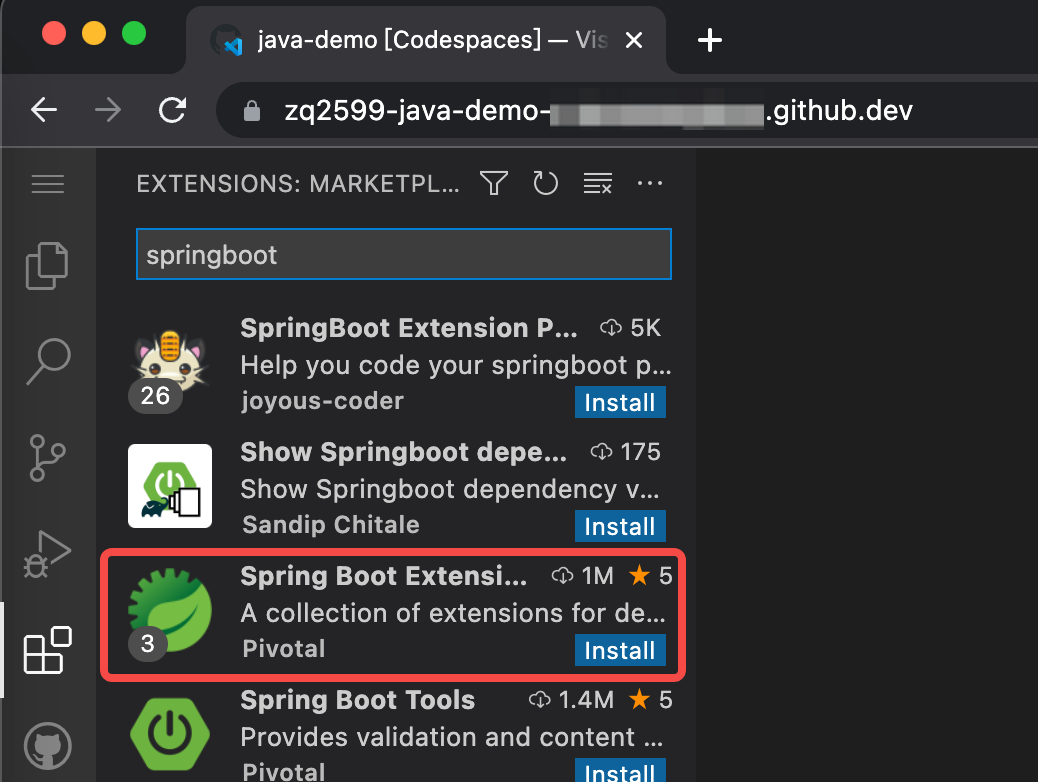This screenshot has width=1038, height=782.
Task: Open Views and More Actions ellipsis menu
Action: click(649, 183)
